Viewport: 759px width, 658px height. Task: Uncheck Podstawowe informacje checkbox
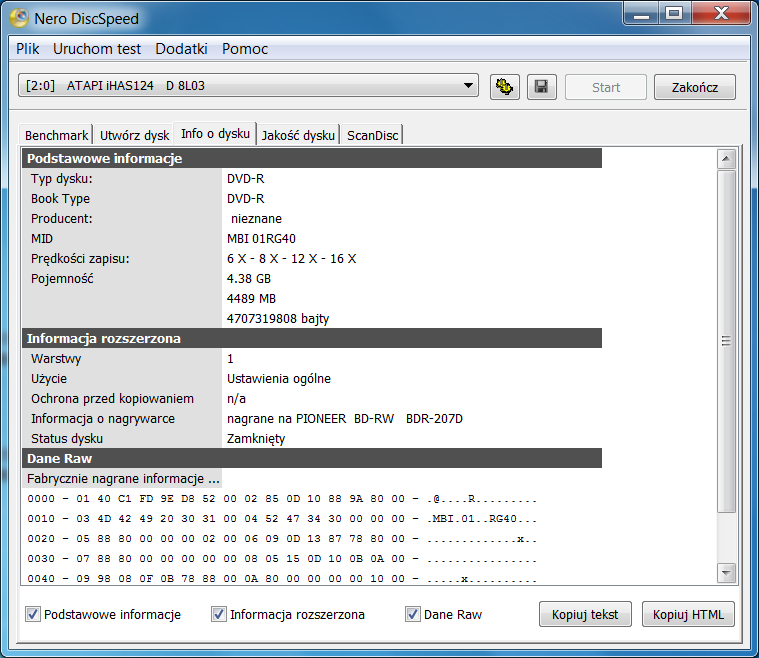point(33,614)
